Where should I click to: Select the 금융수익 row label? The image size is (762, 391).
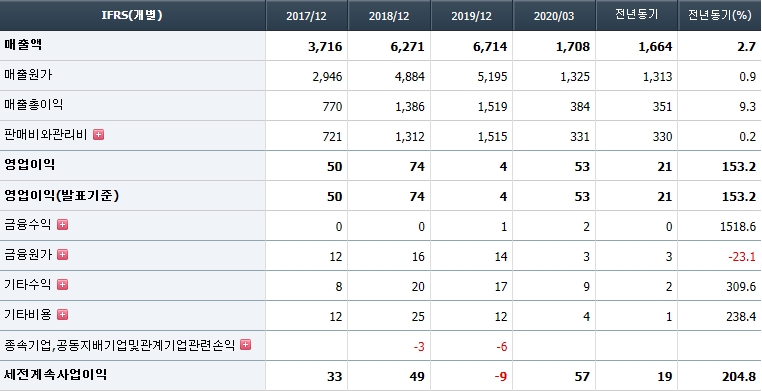[x=28, y=225]
